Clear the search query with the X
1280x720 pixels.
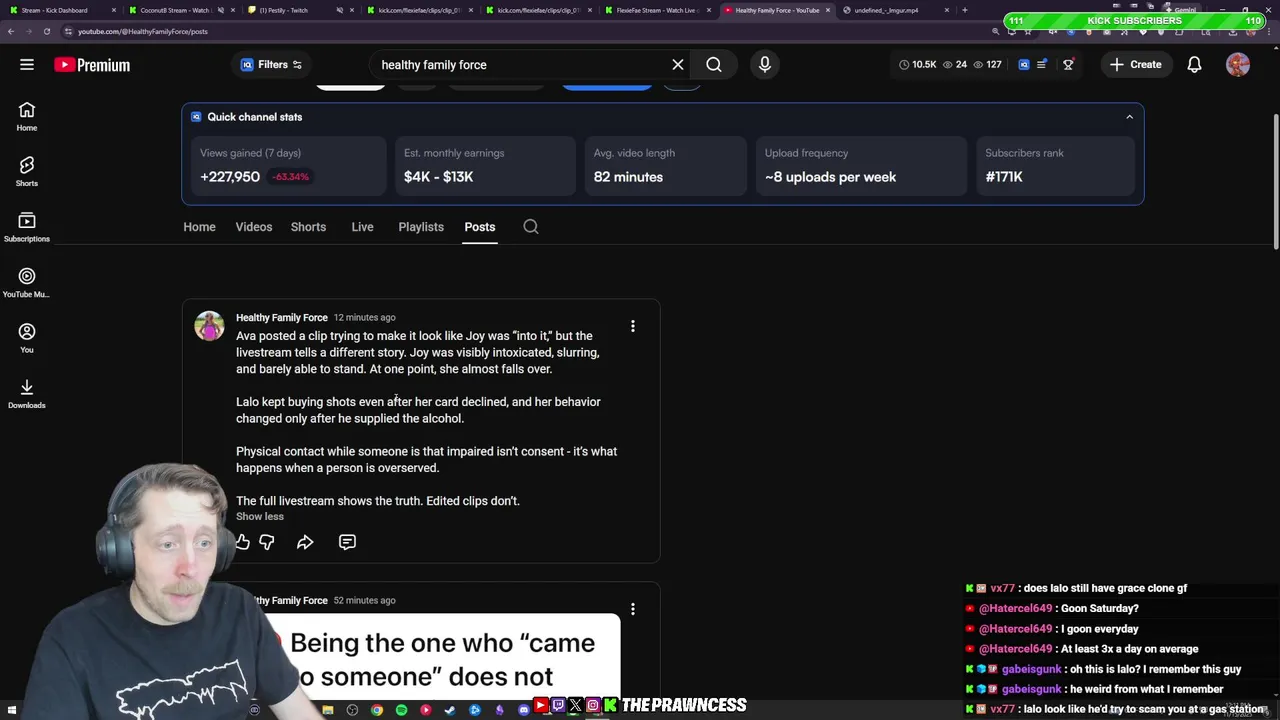(678, 65)
